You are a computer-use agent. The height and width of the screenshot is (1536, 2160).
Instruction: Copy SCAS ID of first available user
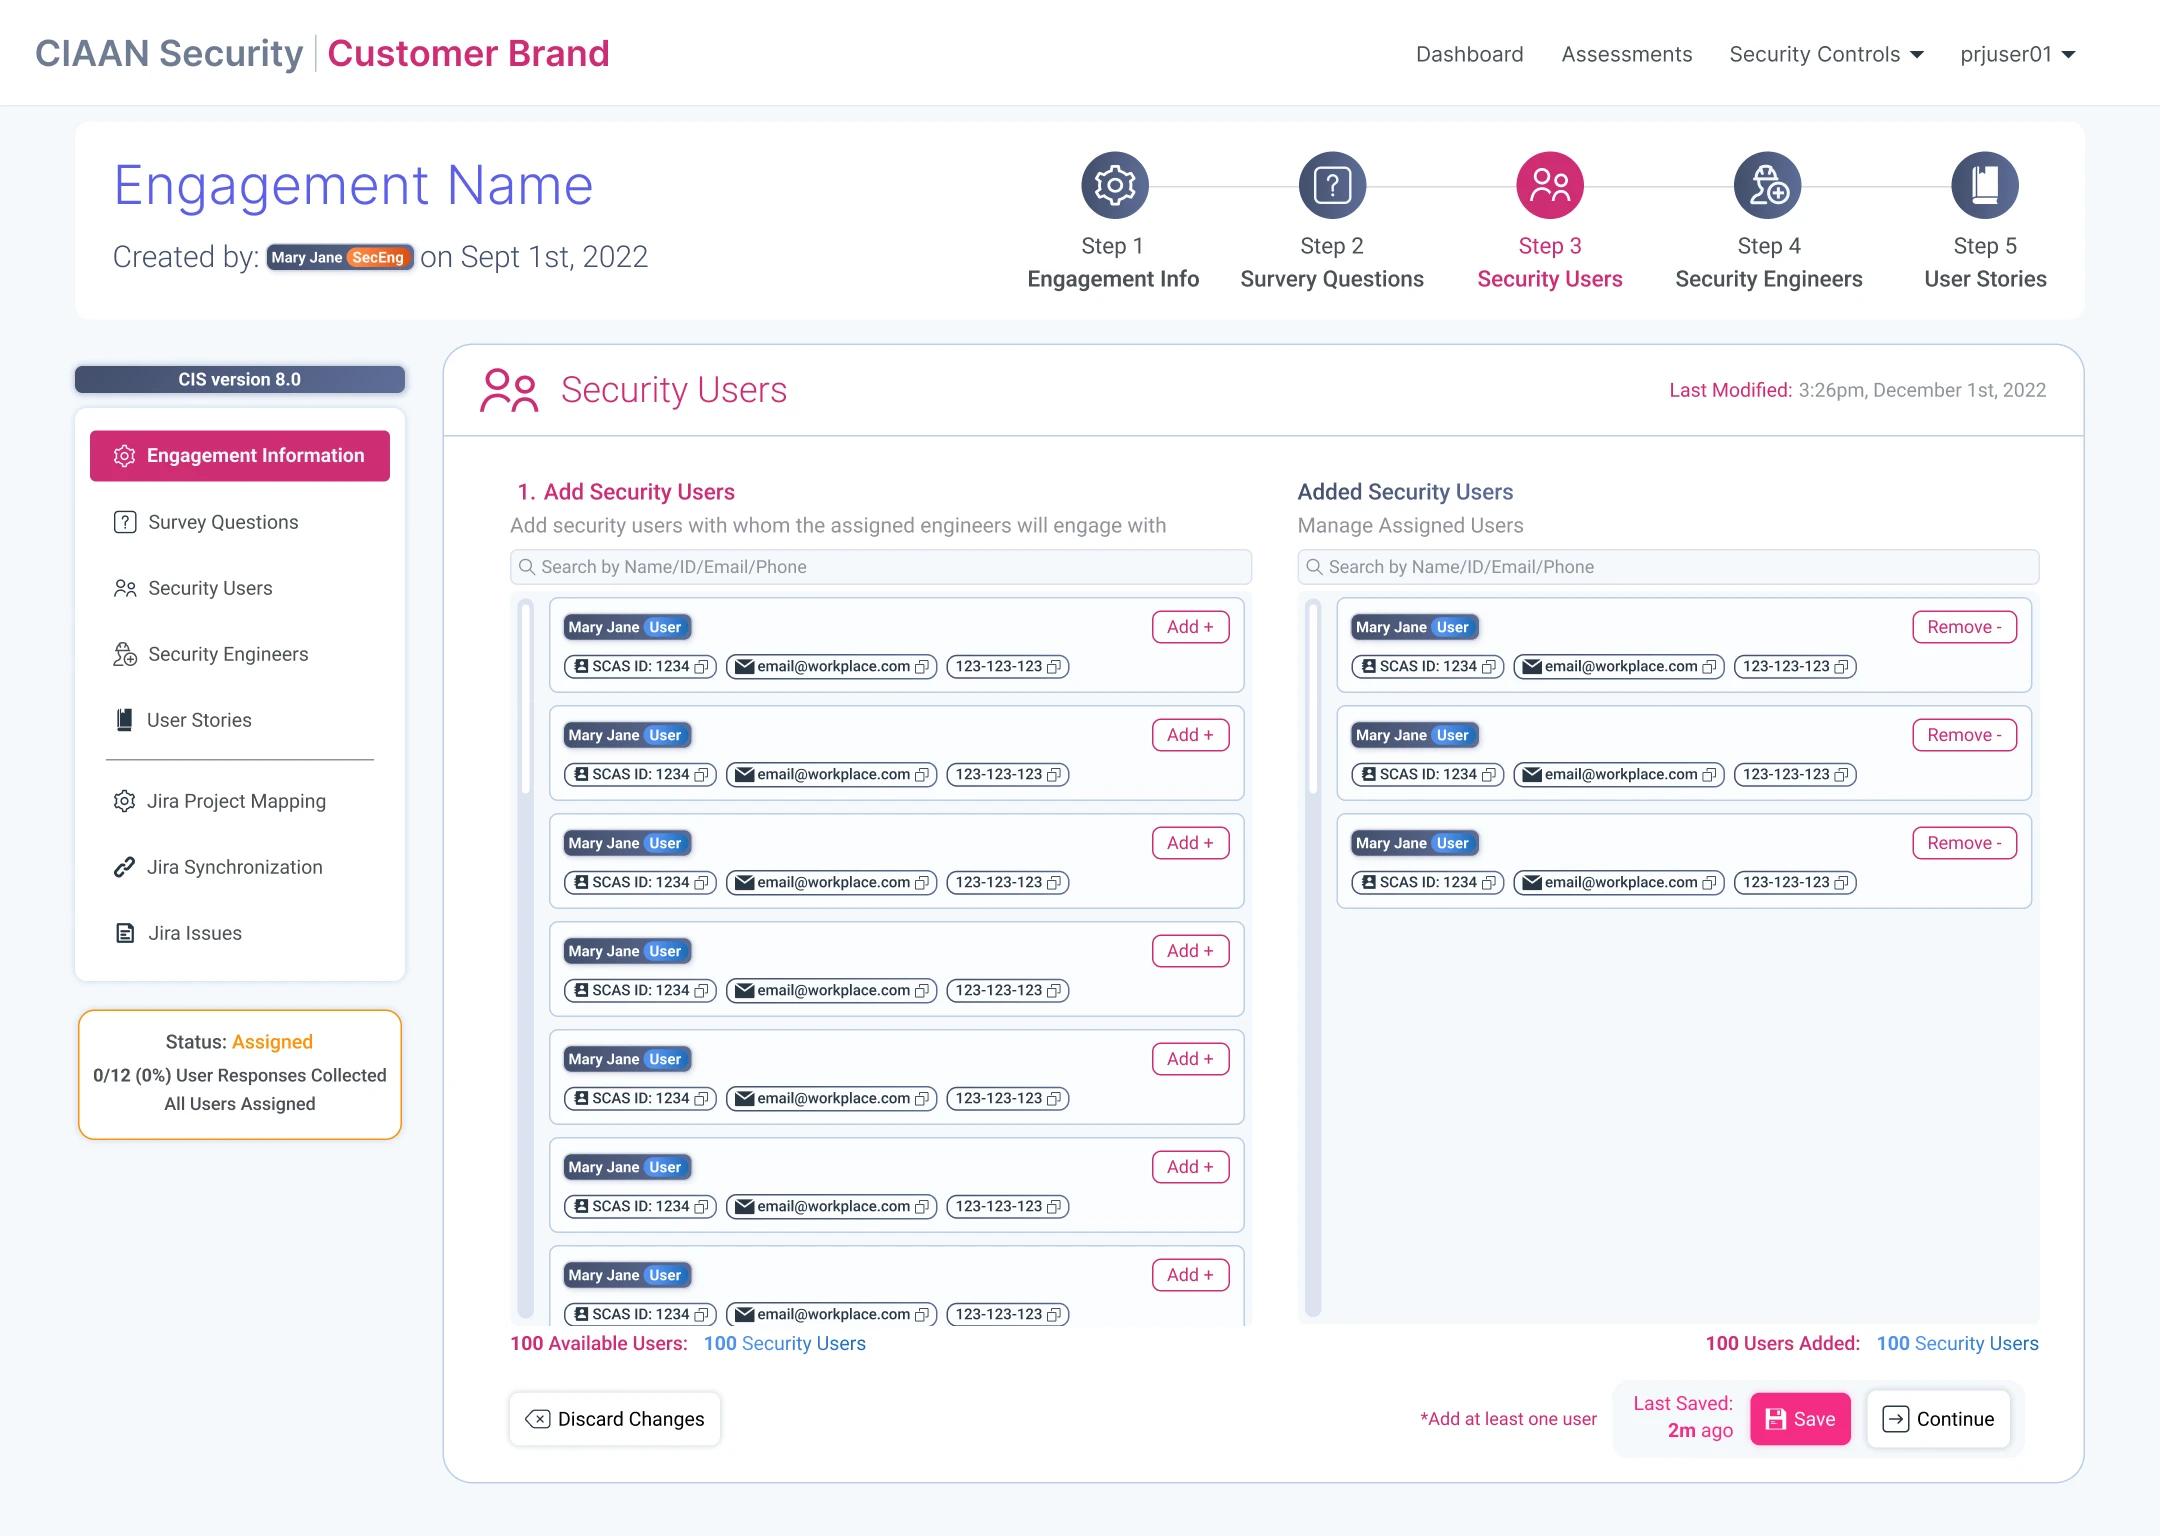pyautogui.click(x=702, y=667)
